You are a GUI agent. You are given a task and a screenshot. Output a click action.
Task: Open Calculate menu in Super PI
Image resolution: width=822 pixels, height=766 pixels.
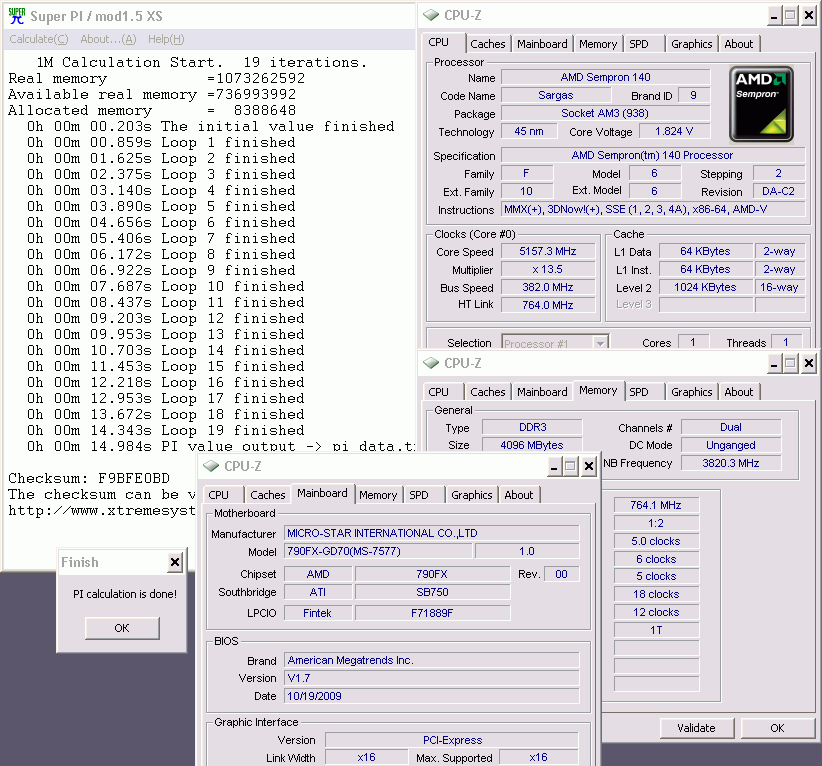39,39
